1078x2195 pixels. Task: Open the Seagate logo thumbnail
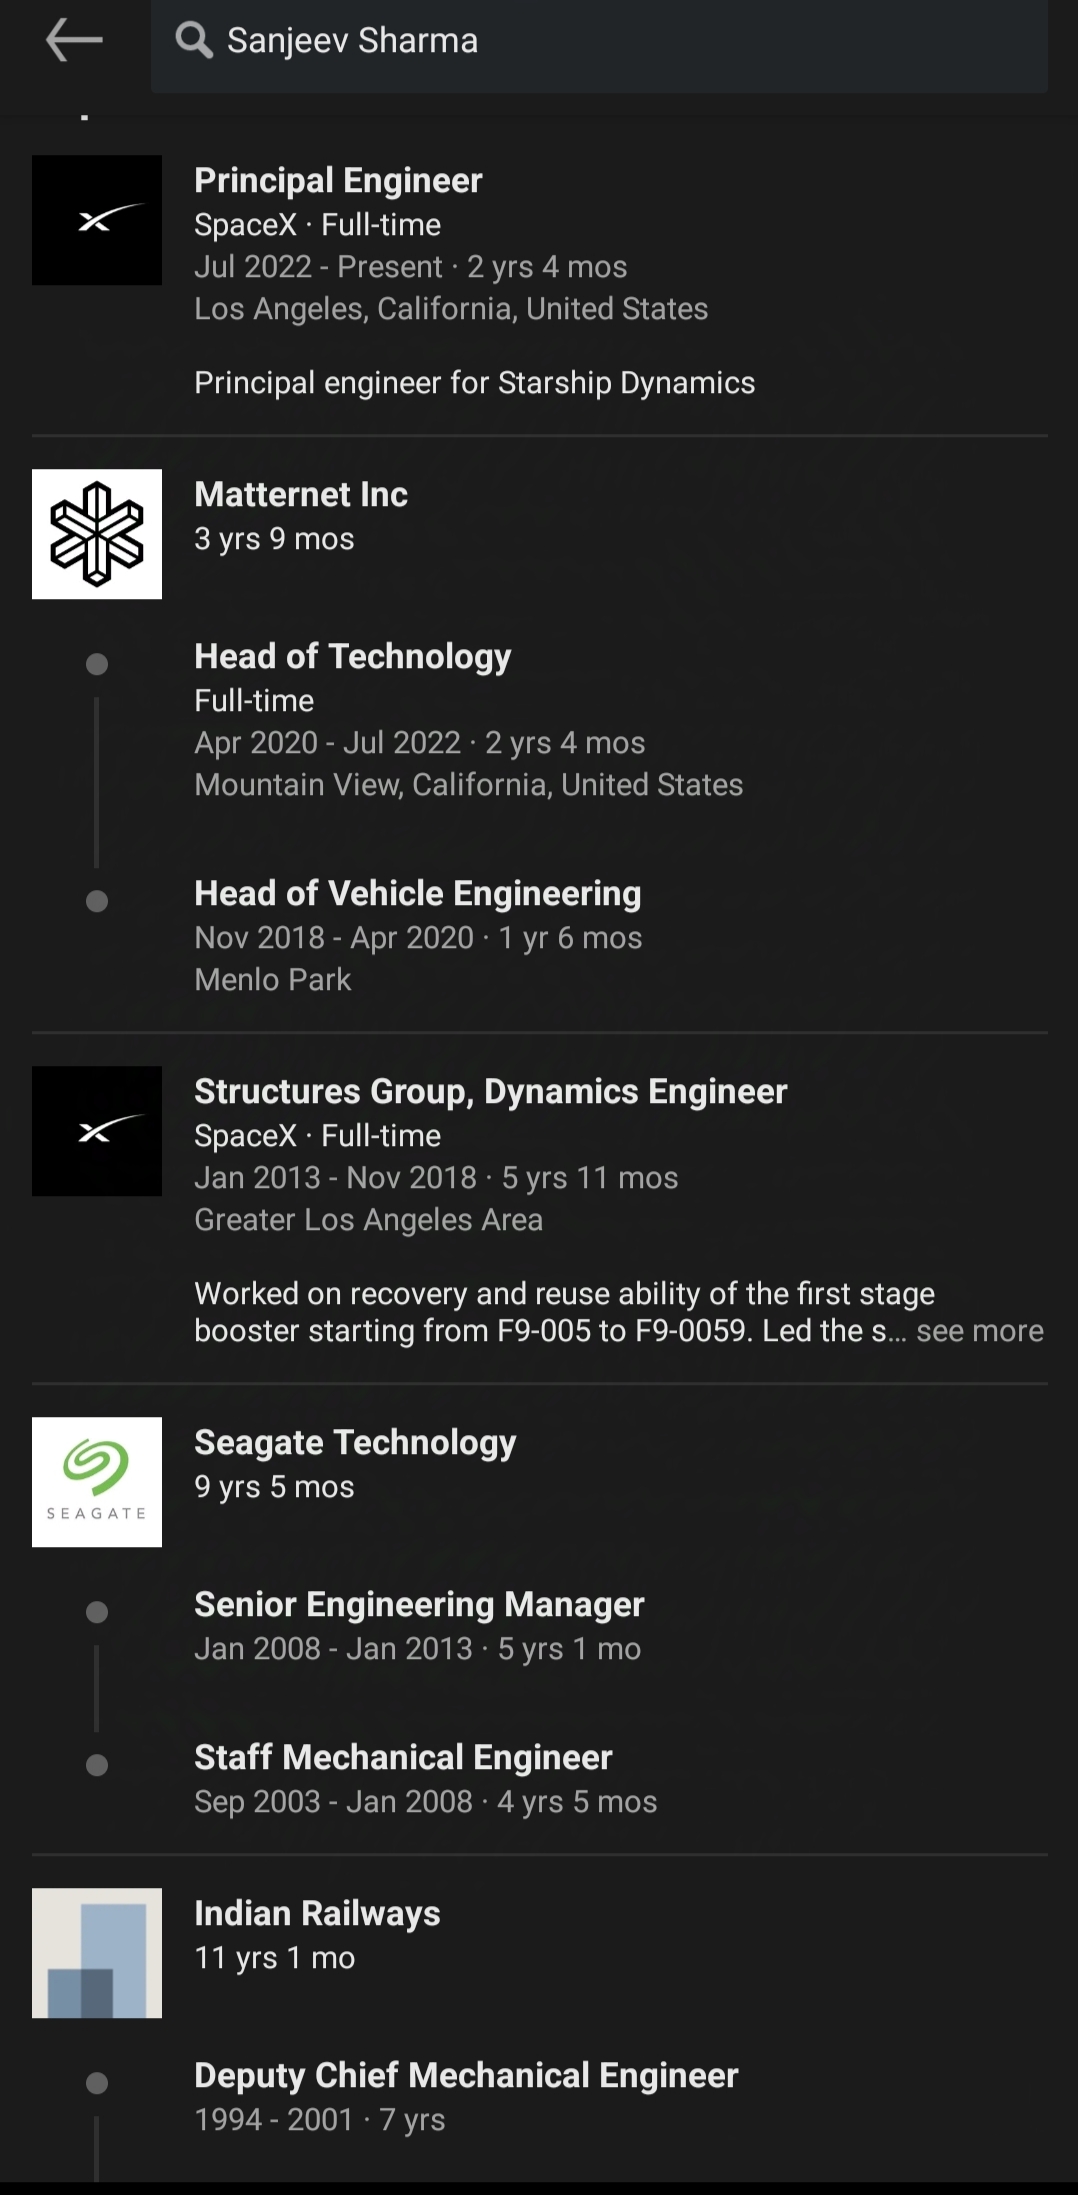point(97,1482)
